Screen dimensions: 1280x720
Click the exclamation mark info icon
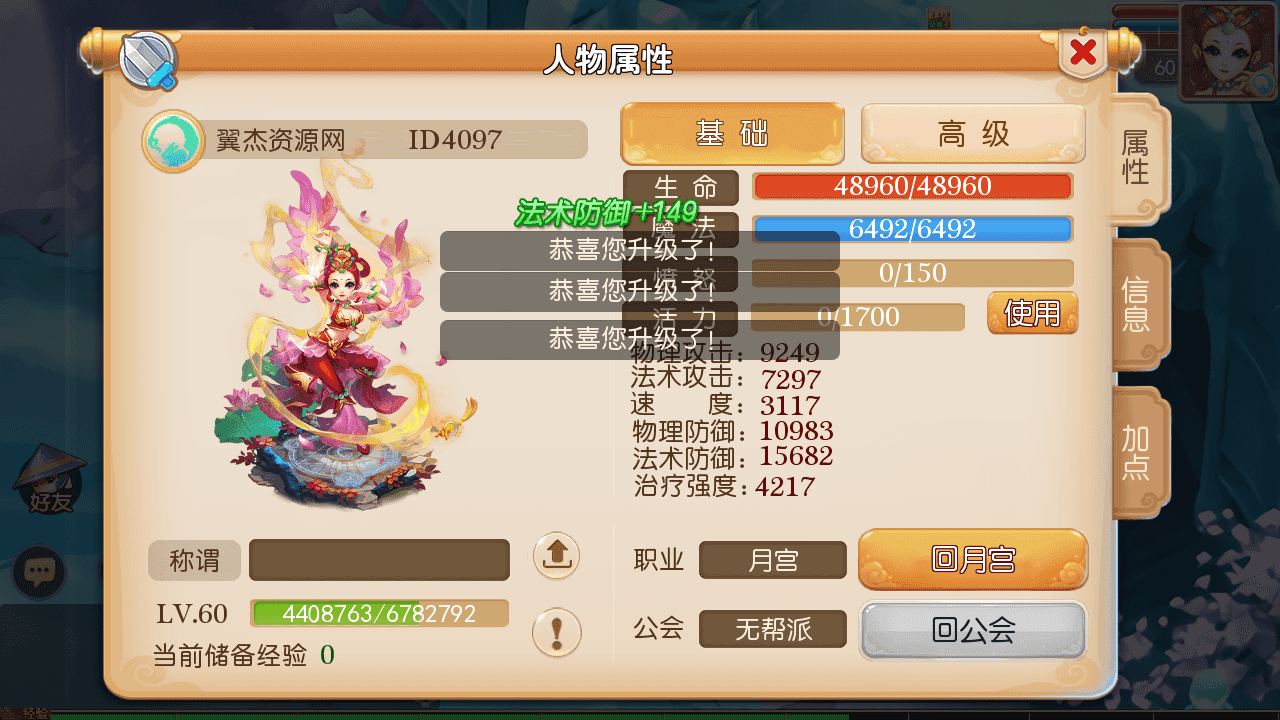[x=557, y=633]
